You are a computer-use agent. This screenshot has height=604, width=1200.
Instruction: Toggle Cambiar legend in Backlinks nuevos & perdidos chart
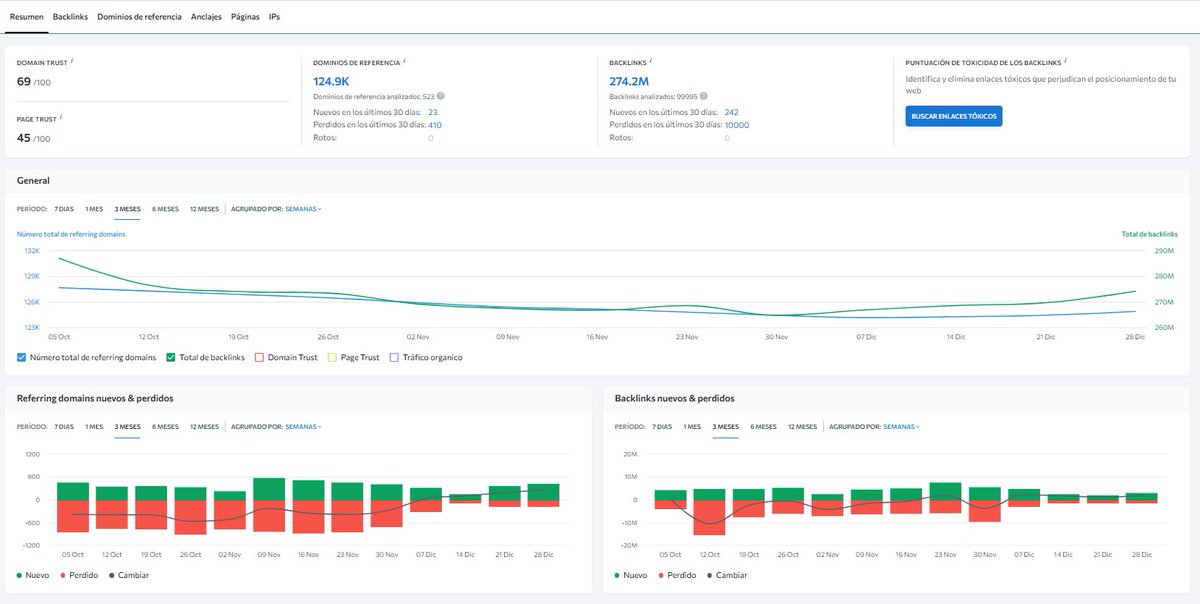(x=727, y=575)
